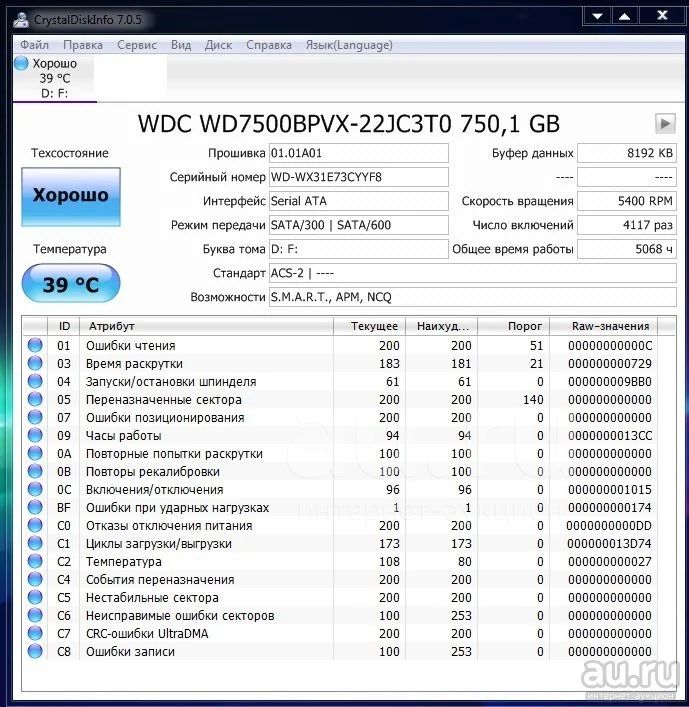This screenshot has width=689, height=707.
Task: Click status icon for Температура attribute row
Action: pos(35,561)
